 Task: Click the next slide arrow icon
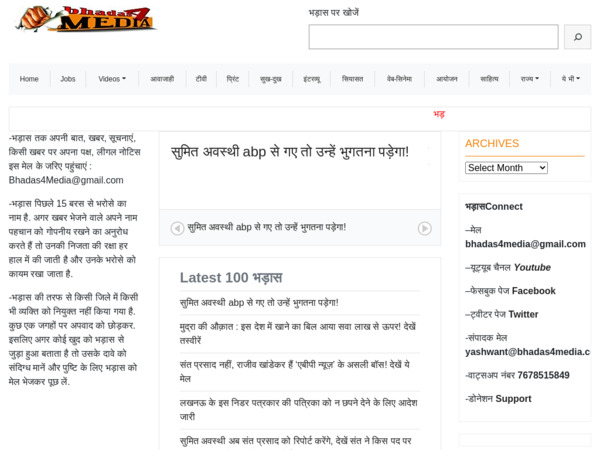(x=424, y=228)
